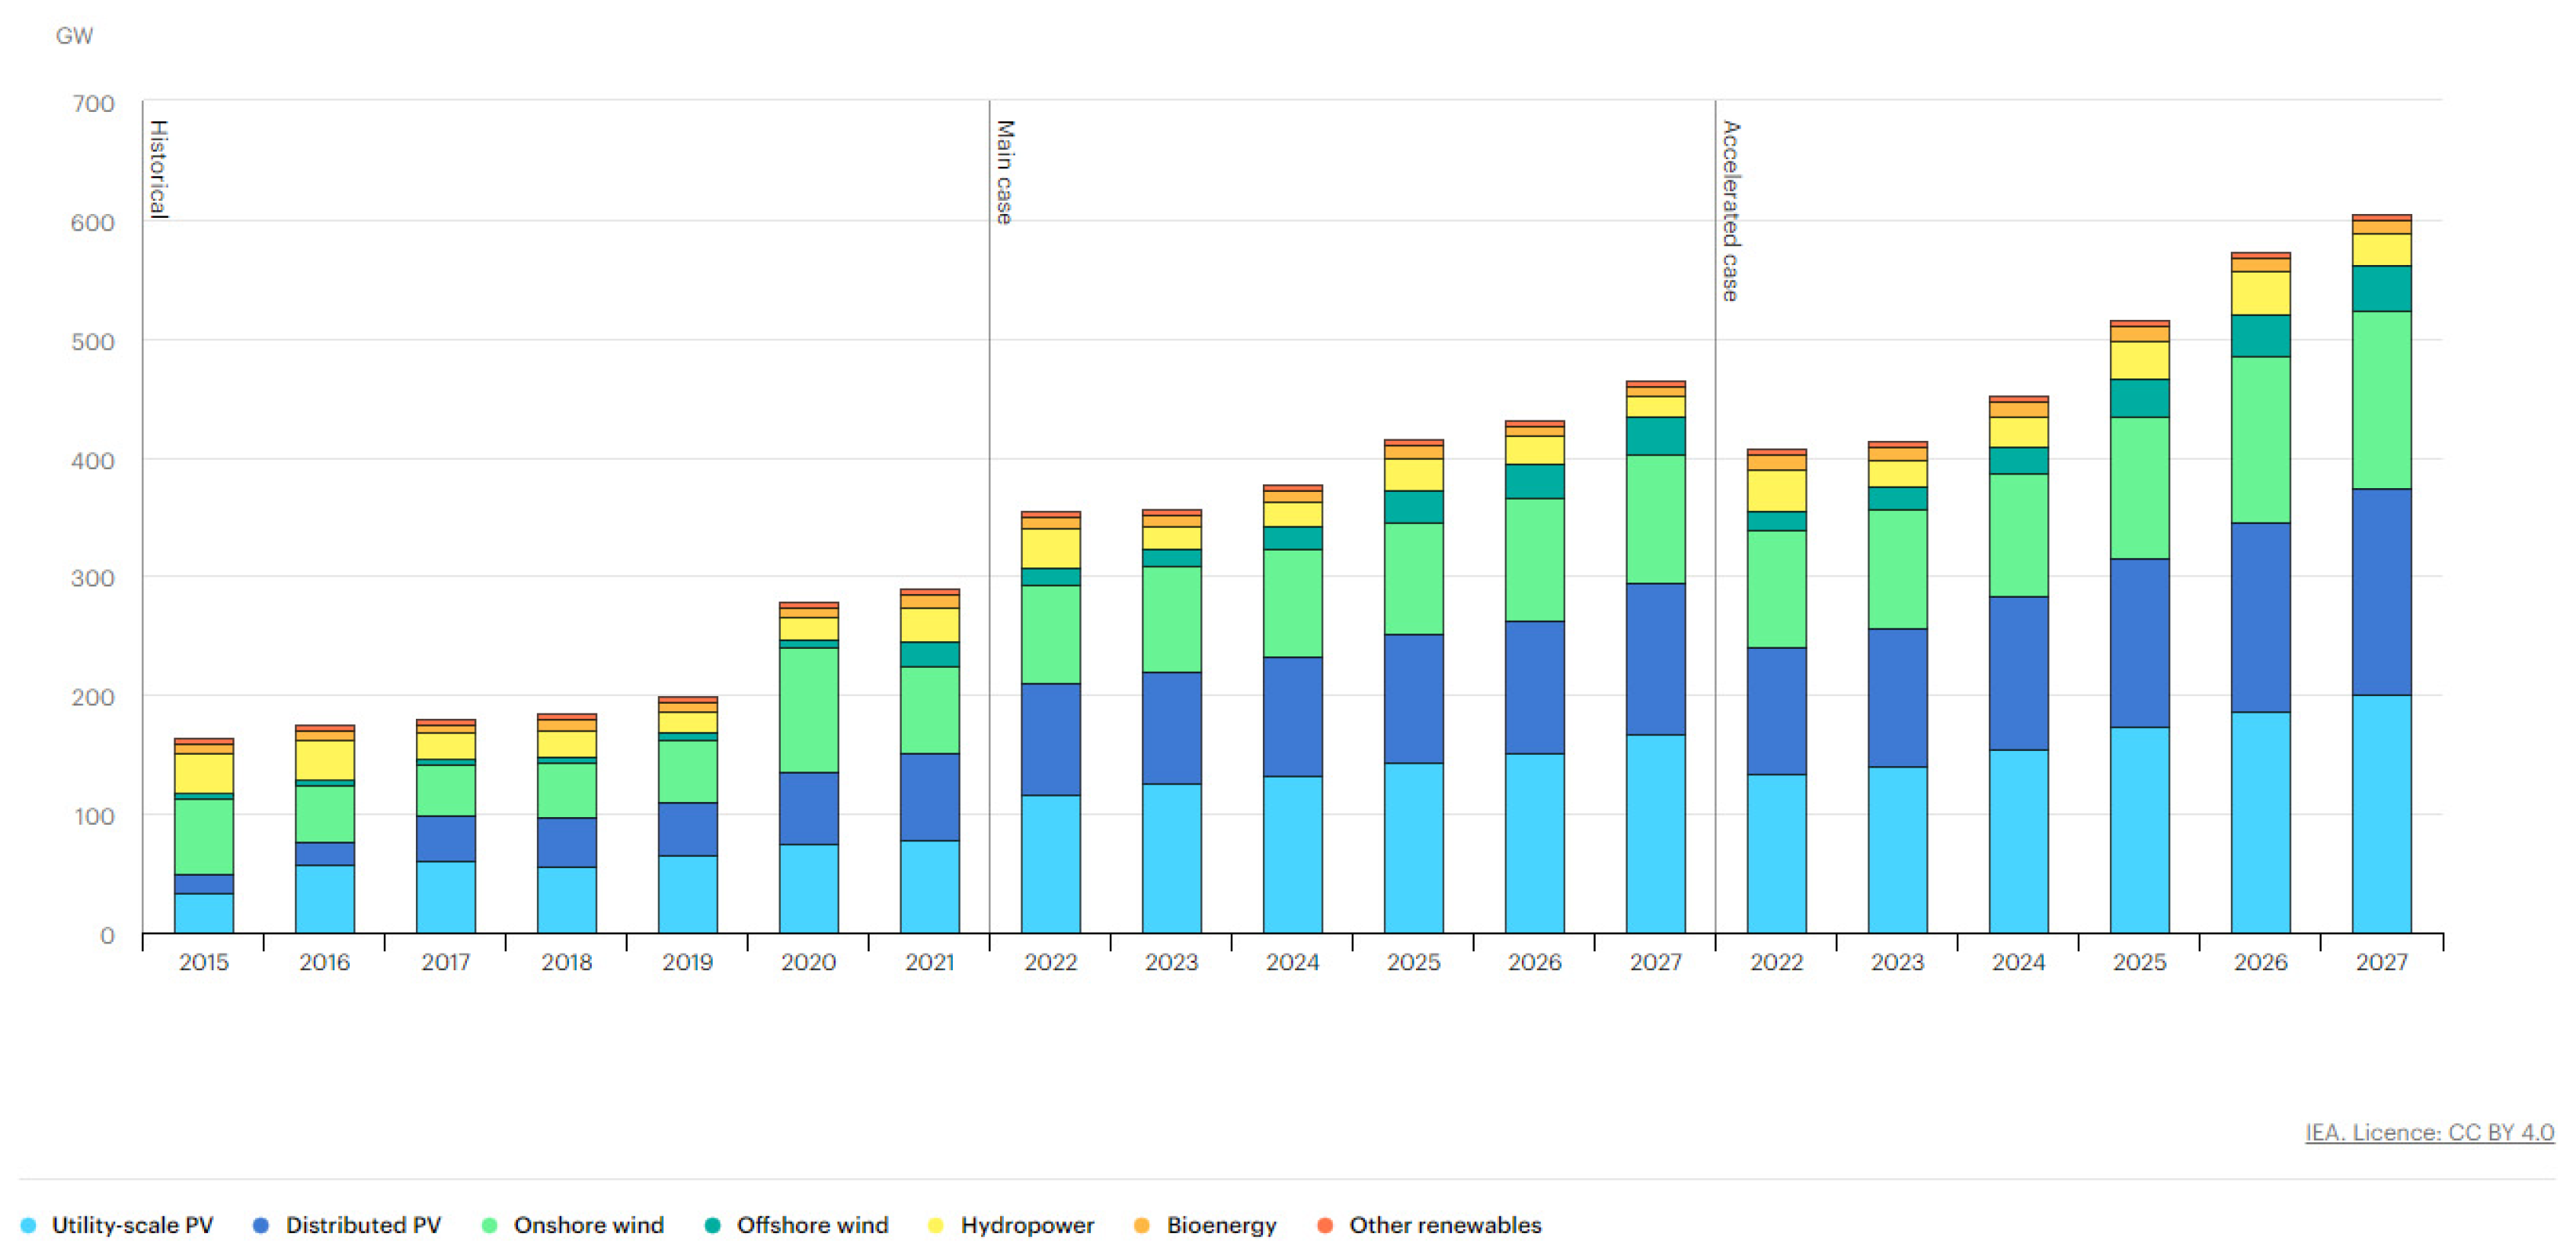The width and height of the screenshot is (2576, 1252).
Task: Click the Main case 2022 utility-scale PV segment
Action: (x=1050, y=864)
